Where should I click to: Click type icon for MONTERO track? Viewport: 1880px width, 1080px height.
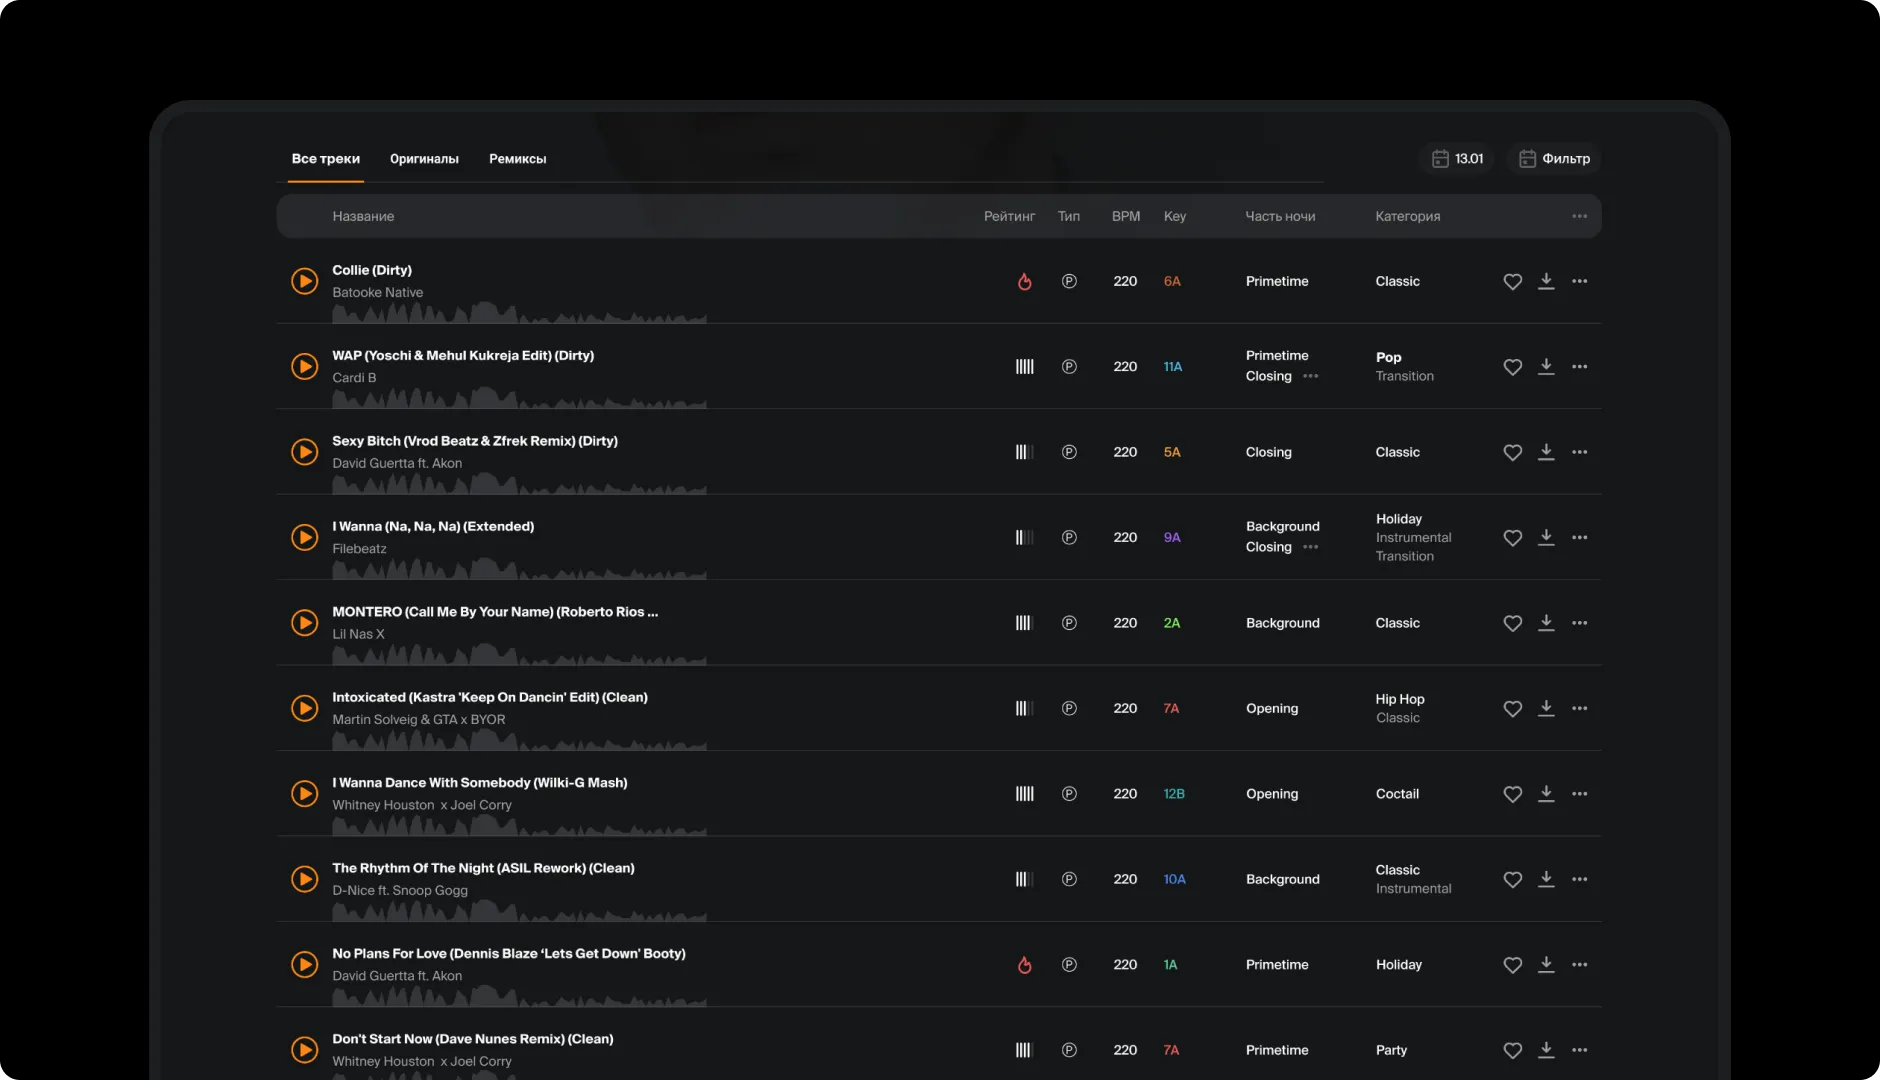pos(1069,623)
